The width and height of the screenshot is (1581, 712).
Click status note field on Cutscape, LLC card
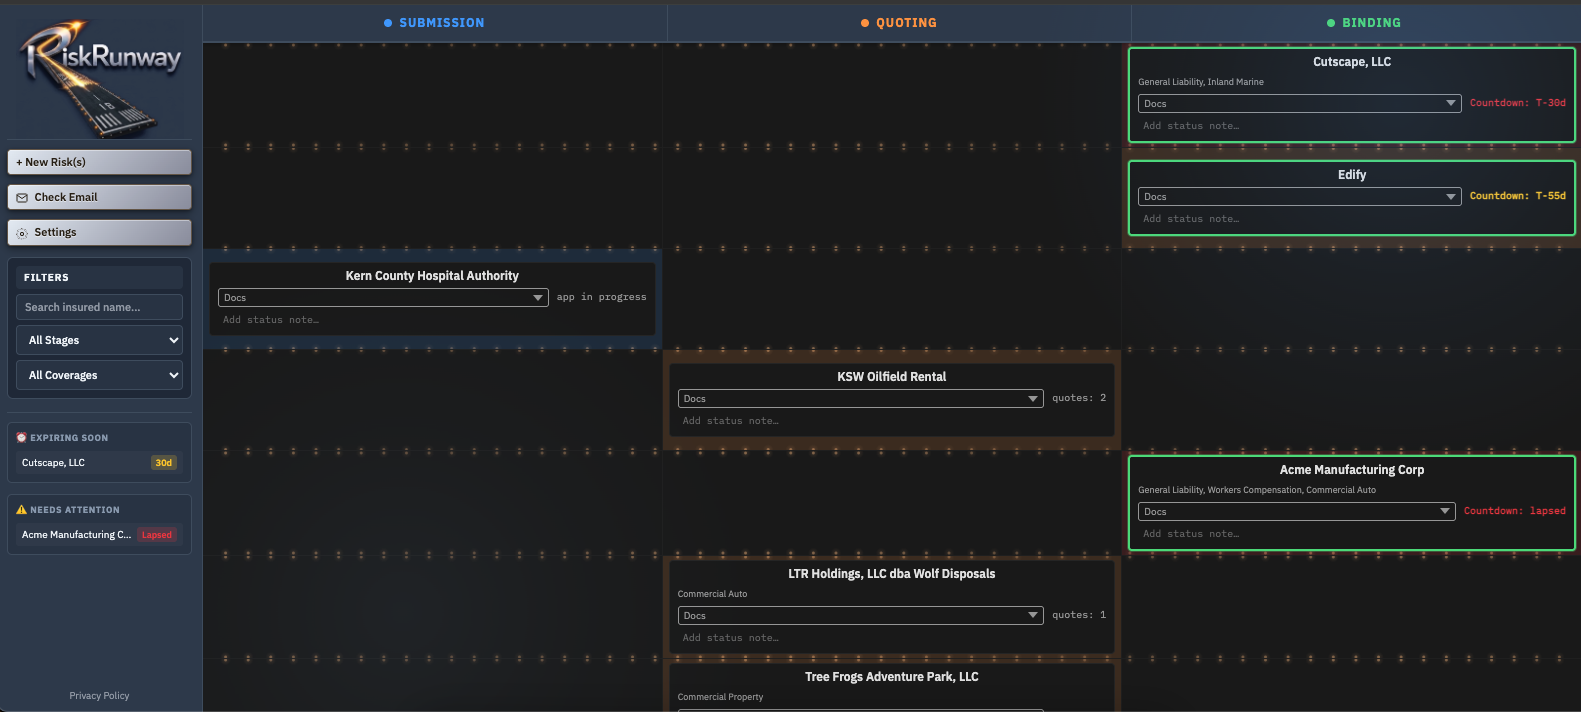[x=1352, y=126]
